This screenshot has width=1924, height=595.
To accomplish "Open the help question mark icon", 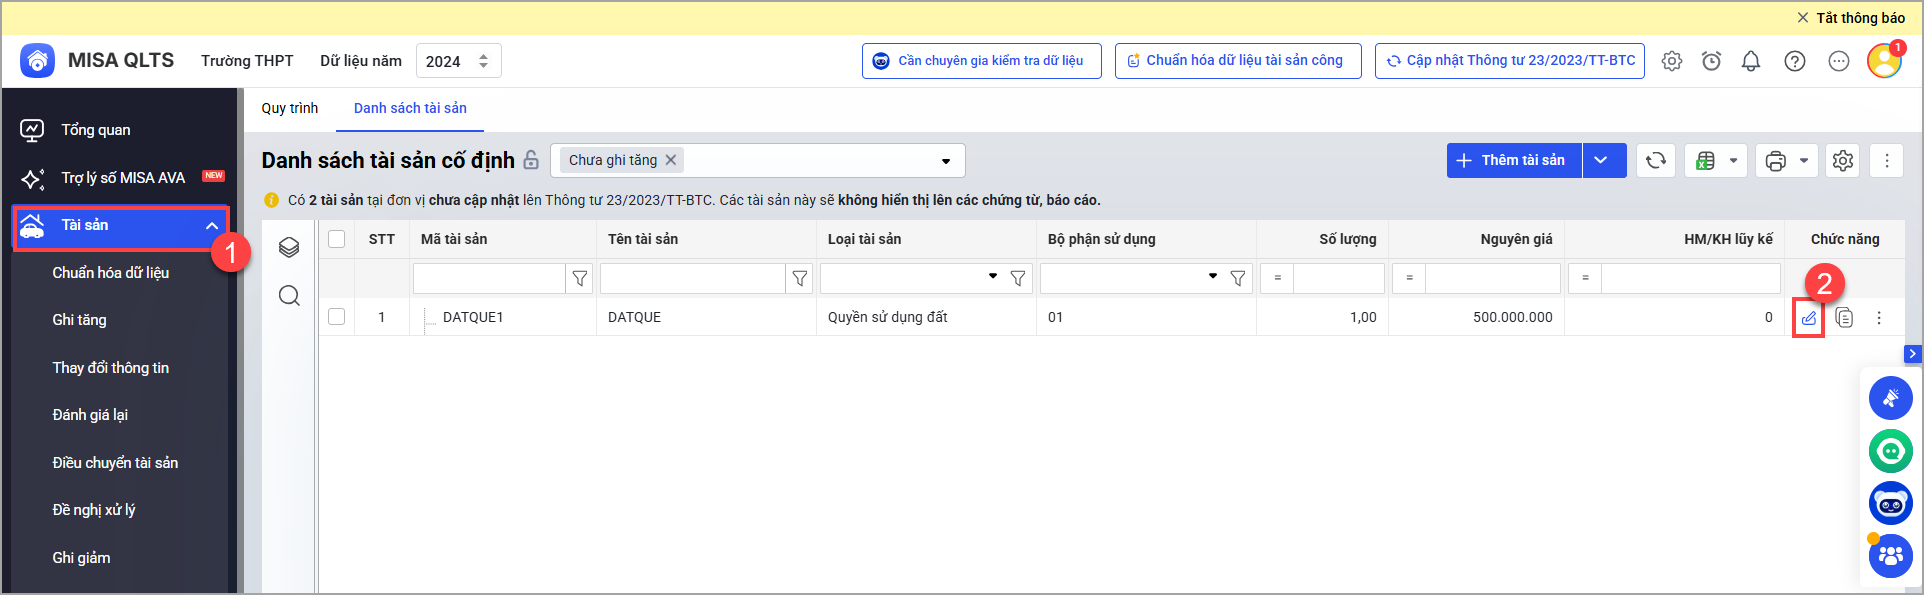I will point(1794,61).
